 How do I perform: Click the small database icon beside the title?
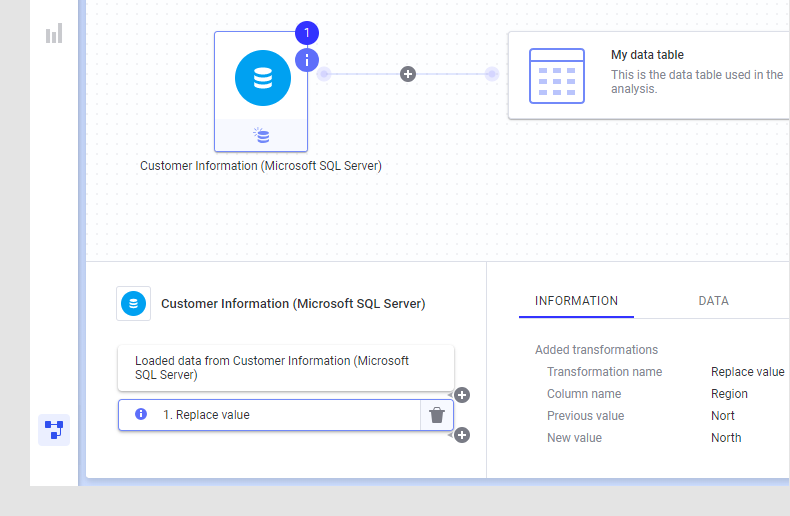coord(134,303)
